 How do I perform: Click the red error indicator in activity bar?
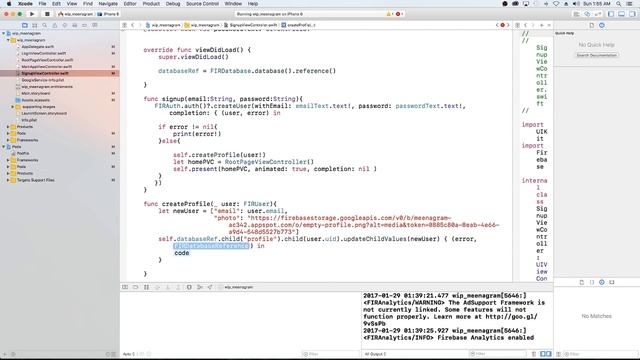pos(399,14)
